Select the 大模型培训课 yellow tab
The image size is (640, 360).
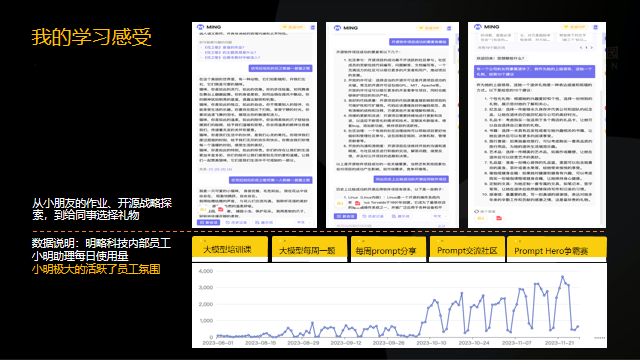(x=230, y=249)
